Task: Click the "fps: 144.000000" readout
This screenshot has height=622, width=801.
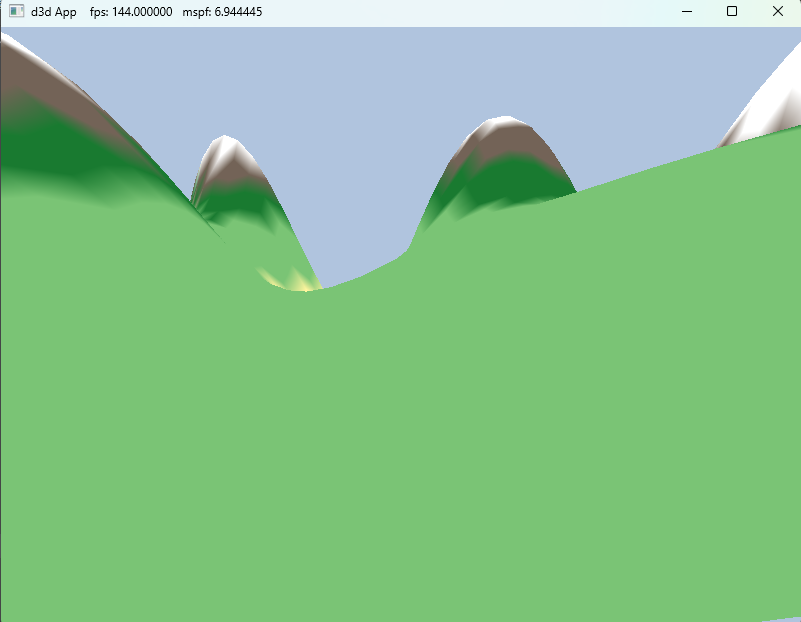Action: 131,12
